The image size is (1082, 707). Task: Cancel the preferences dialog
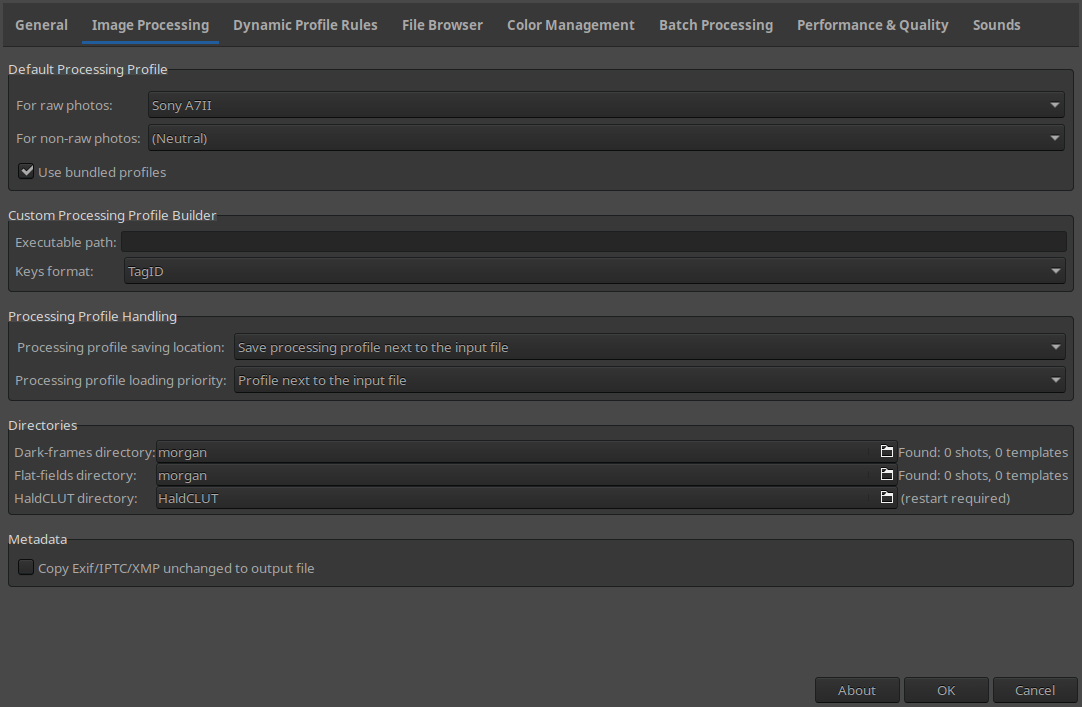pos(1034,690)
